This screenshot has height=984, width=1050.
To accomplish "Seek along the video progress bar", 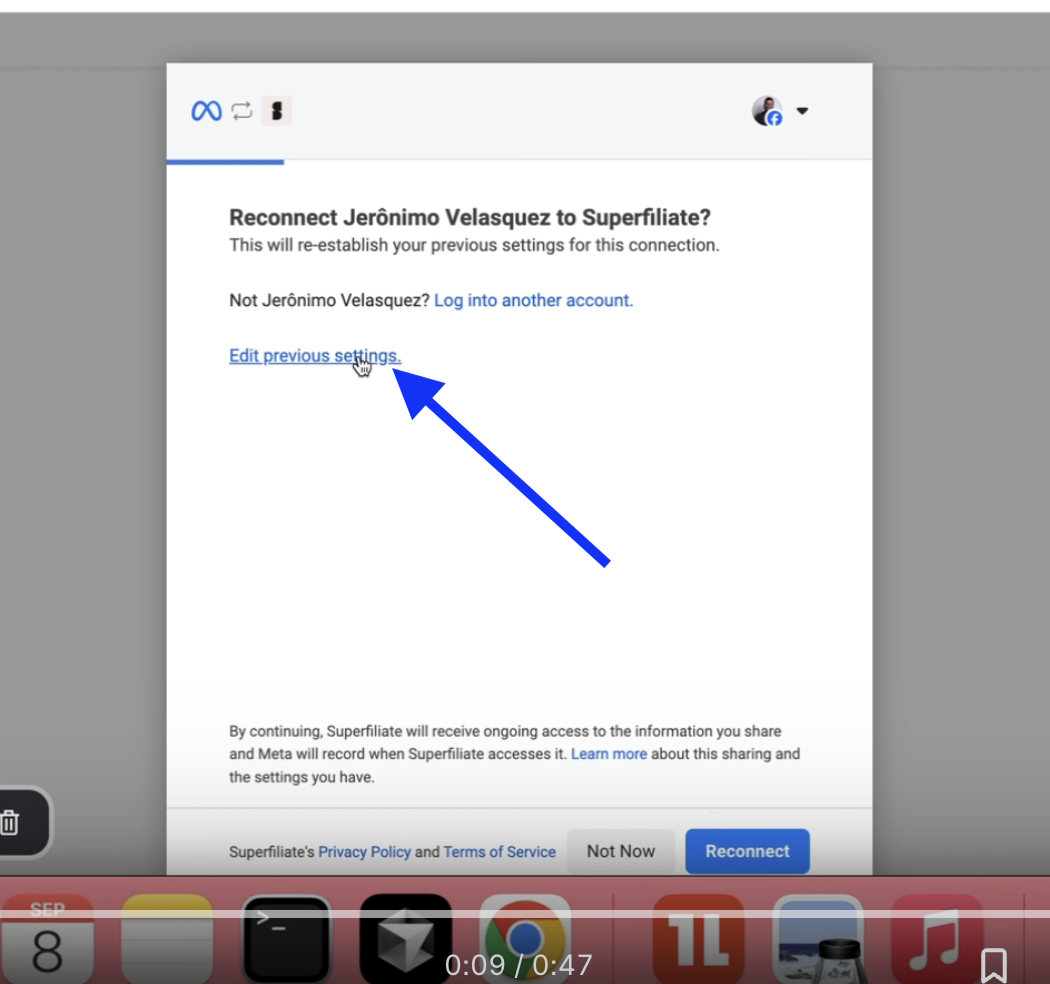I will 525,914.
